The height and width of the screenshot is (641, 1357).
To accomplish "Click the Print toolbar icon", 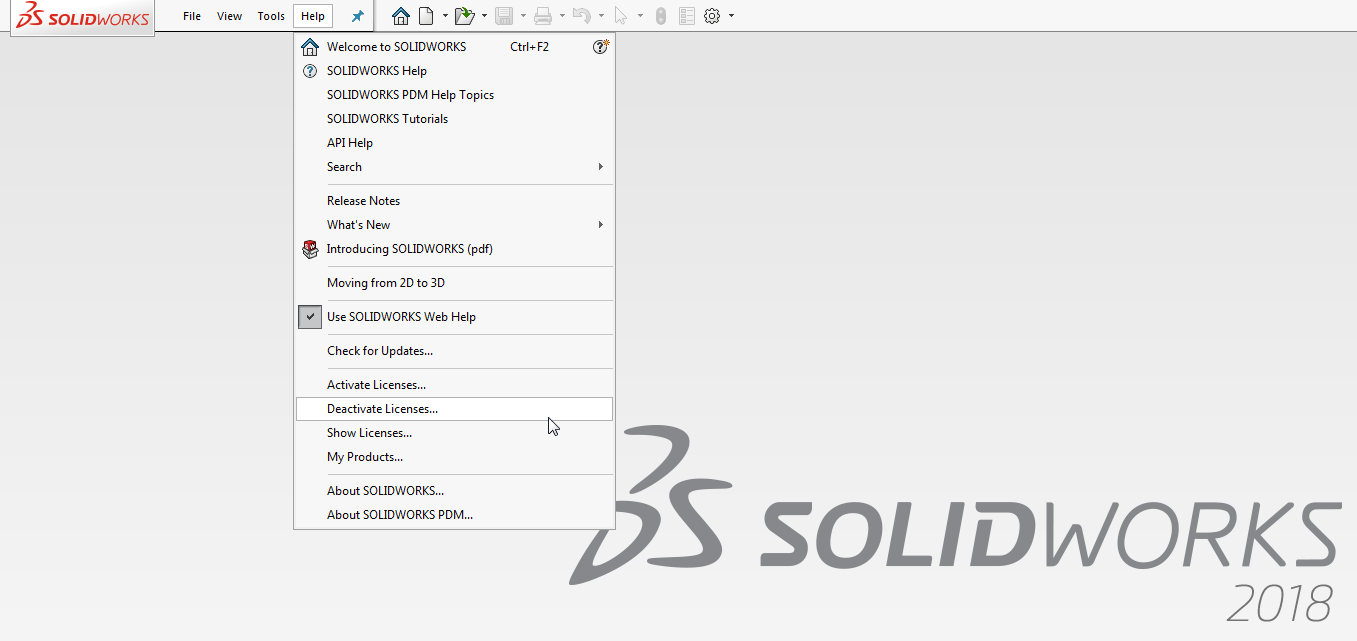I will point(542,16).
